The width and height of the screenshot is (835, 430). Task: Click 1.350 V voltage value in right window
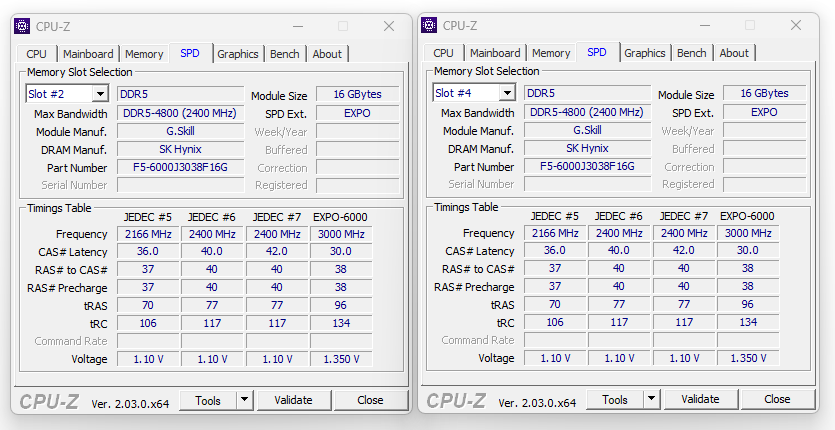coord(748,358)
